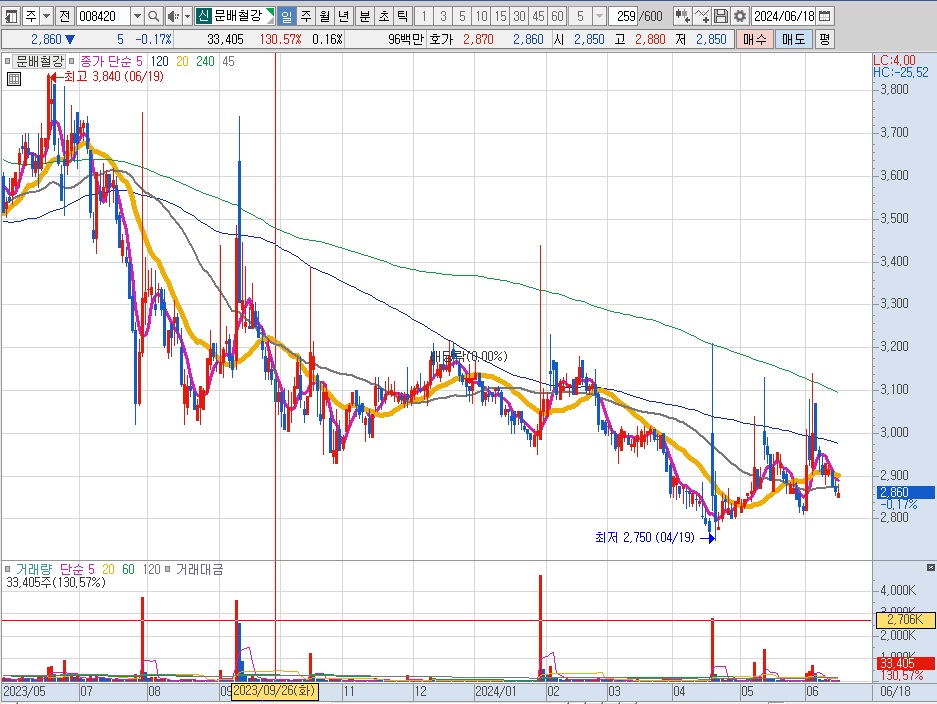
Task: Click the 130.57% volume ratio value in header
Action: point(280,39)
